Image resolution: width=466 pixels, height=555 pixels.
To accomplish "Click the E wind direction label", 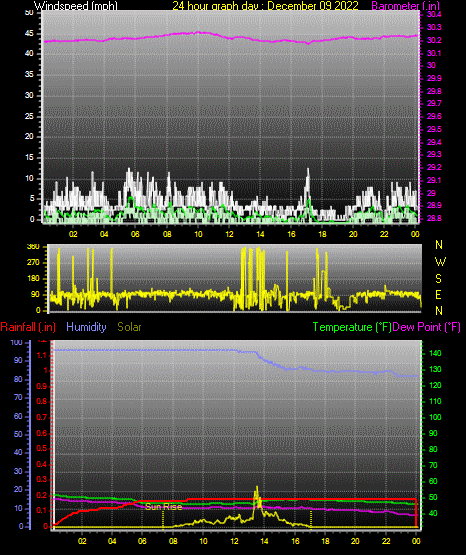I will [x=438, y=294].
